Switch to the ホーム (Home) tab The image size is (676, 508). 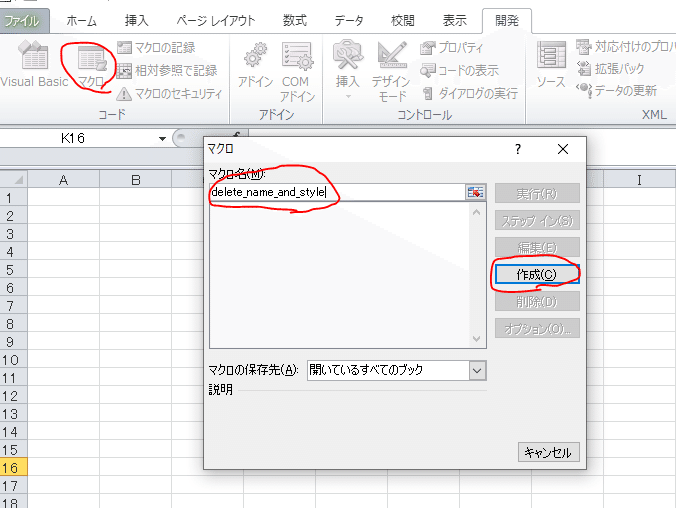pos(81,21)
